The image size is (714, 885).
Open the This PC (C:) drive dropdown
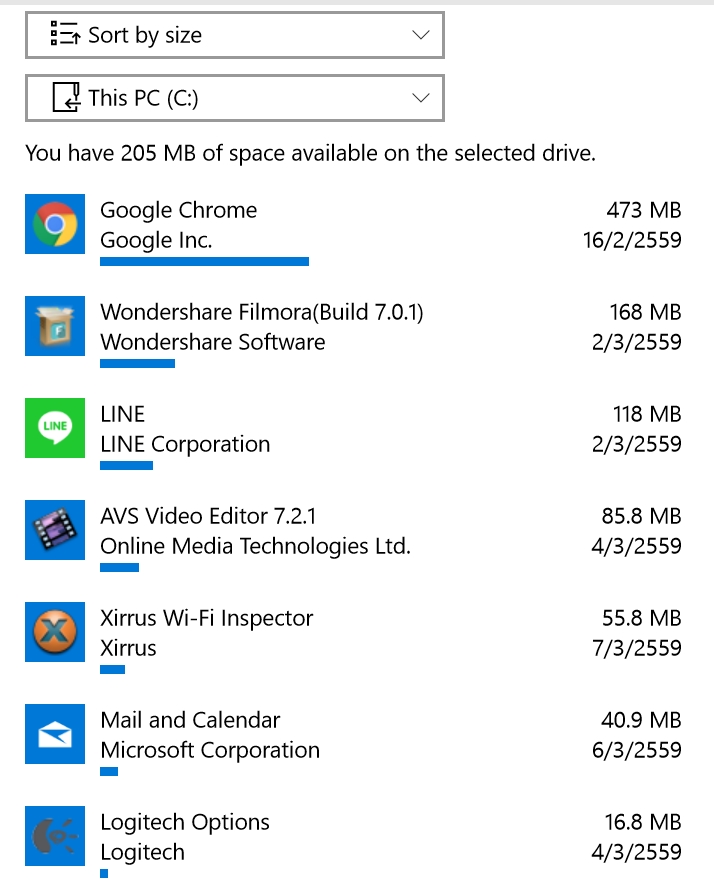(x=235, y=98)
